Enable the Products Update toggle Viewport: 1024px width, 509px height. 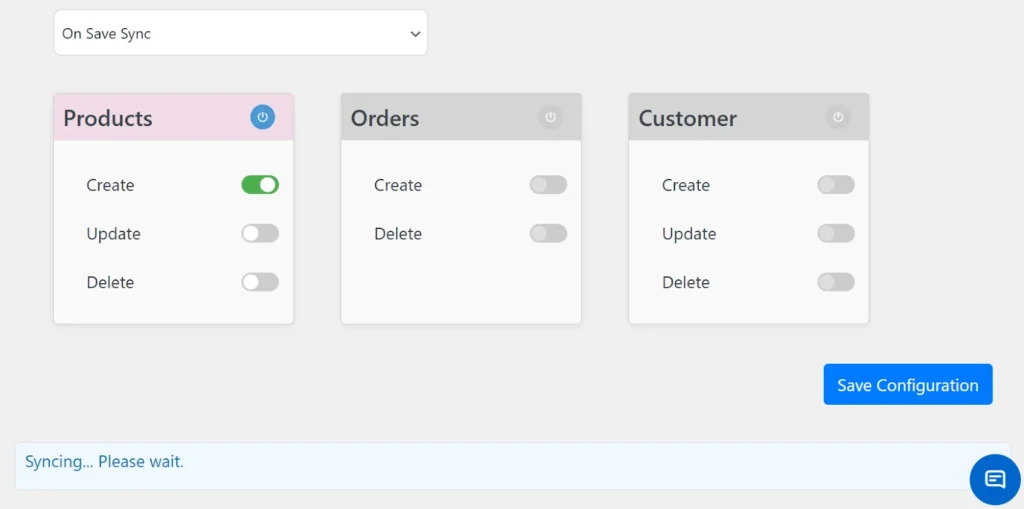point(260,233)
